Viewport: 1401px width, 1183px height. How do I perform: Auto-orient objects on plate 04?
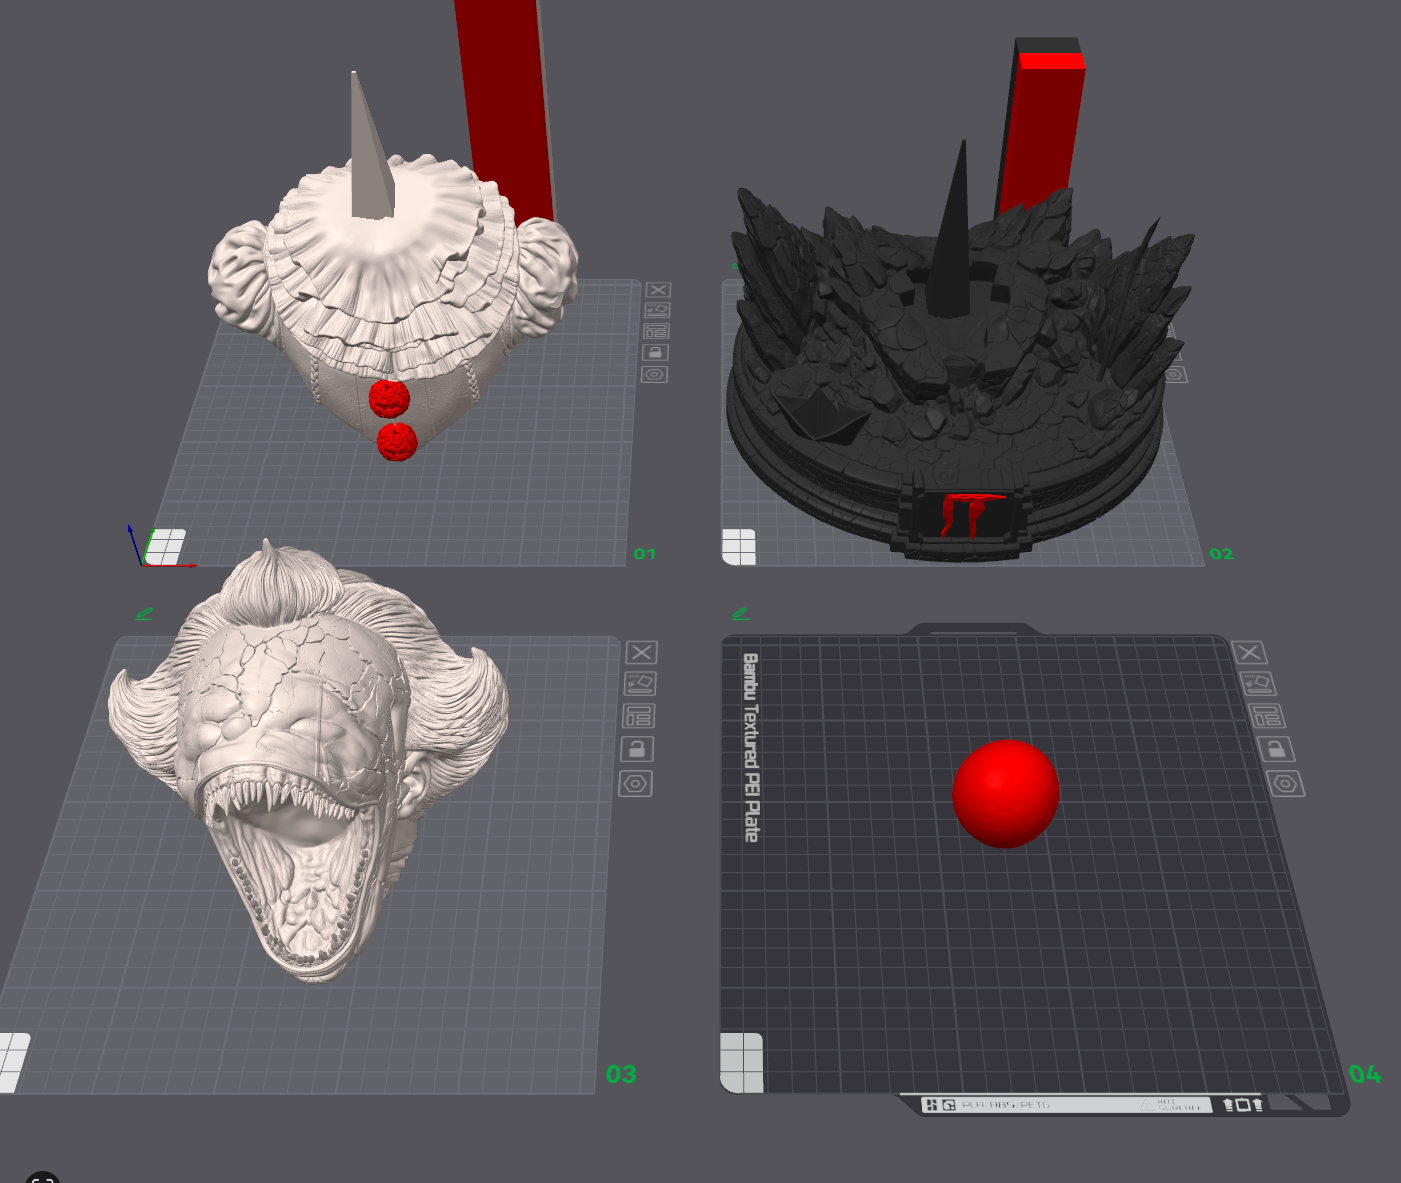1258,684
